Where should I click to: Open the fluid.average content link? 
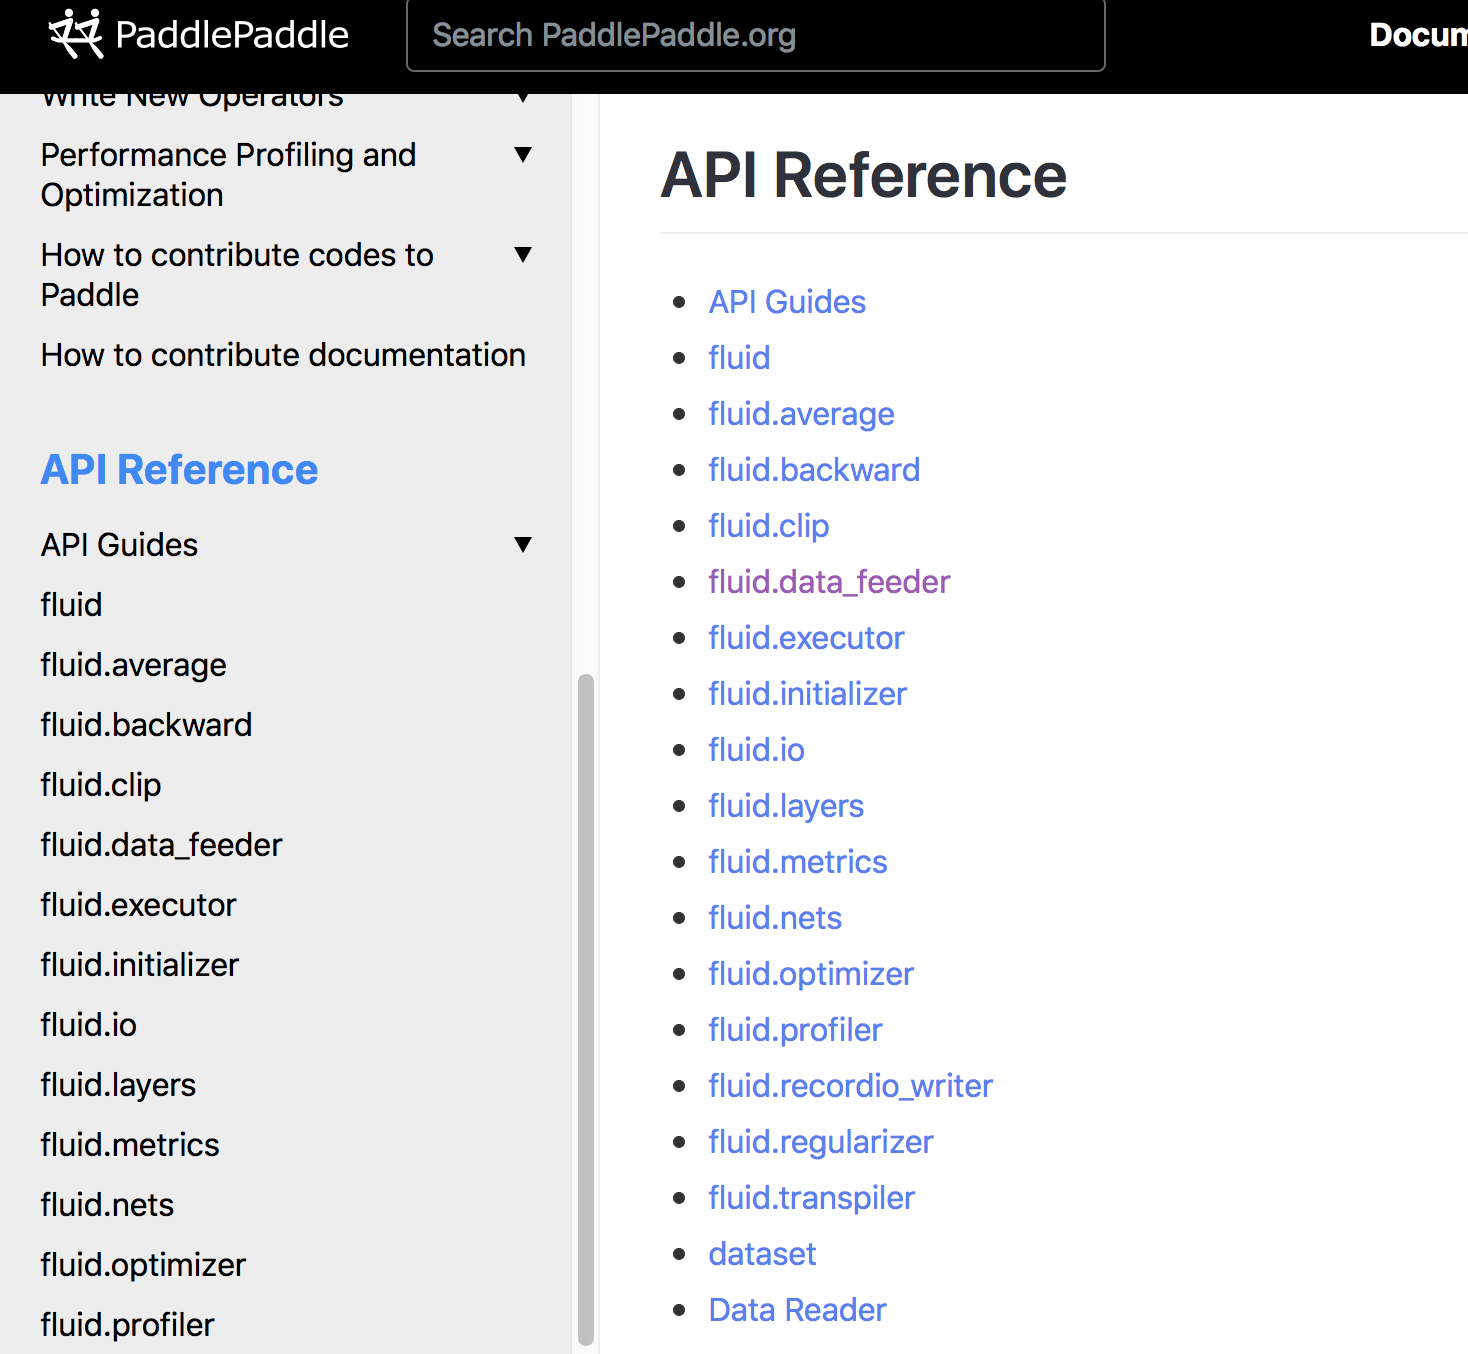pyautogui.click(x=801, y=414)
